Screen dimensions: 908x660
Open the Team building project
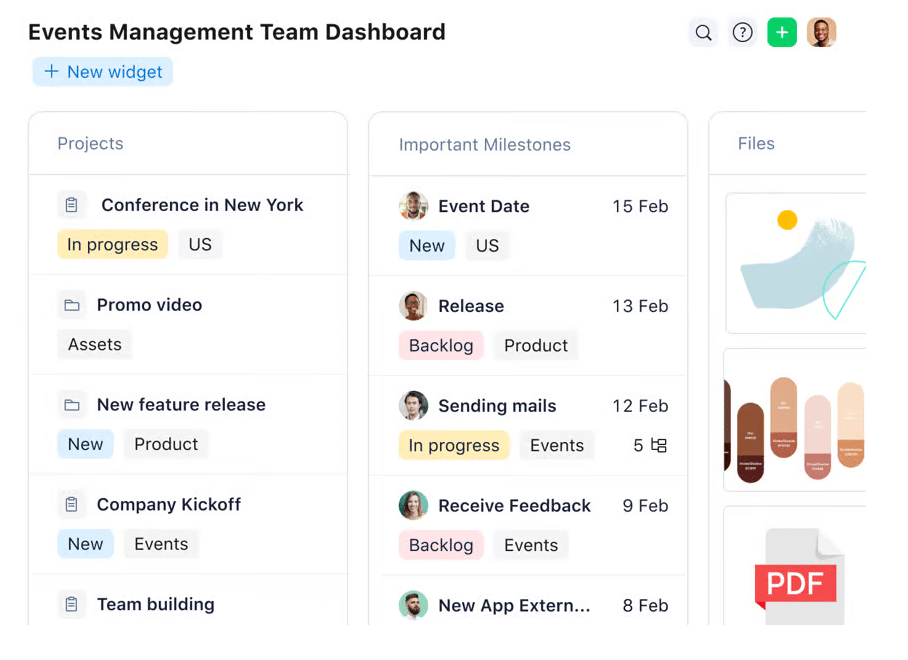pos(156,604)
